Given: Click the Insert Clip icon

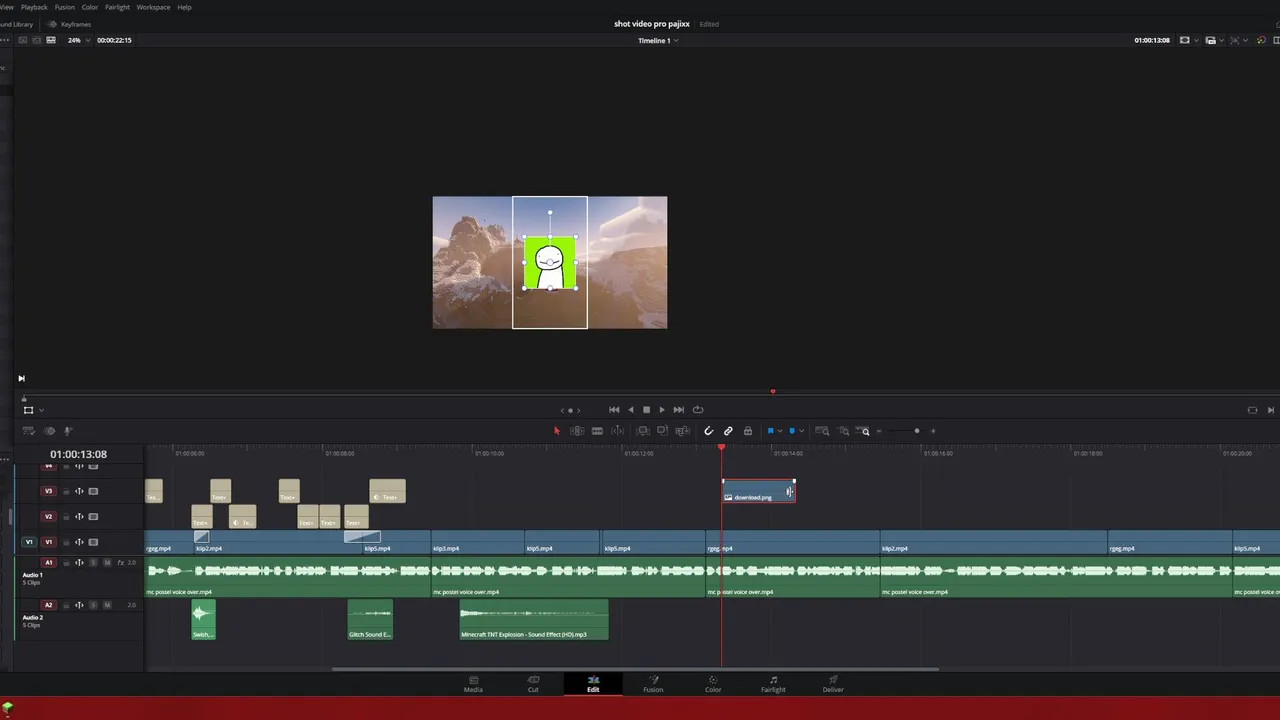Looking at the screenshot, I should click(643, 431).
